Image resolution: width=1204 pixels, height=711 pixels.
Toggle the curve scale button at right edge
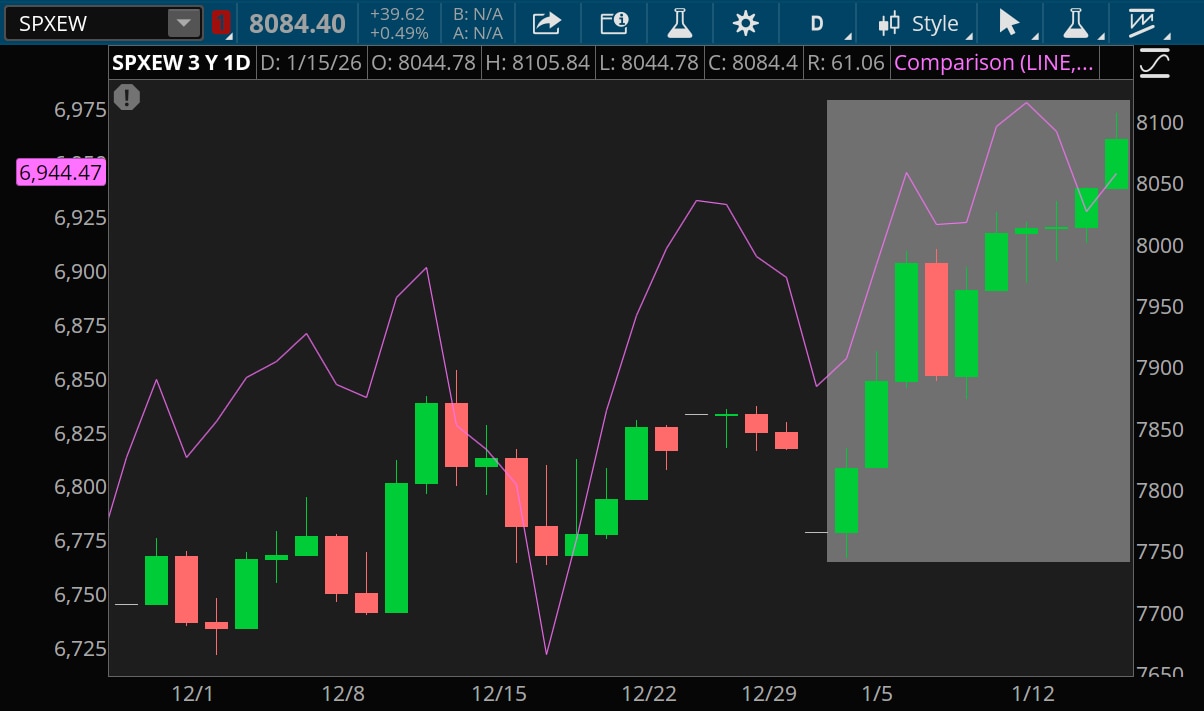(x=1154, y=64)
